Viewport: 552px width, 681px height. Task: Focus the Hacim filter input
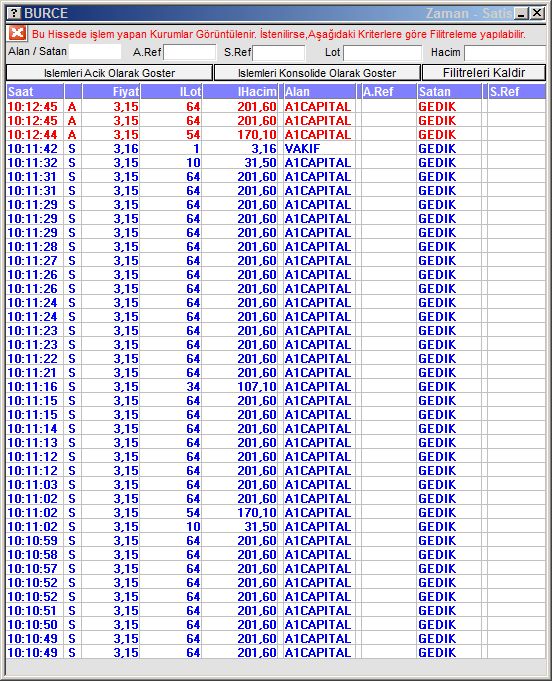tap(505, 53)
